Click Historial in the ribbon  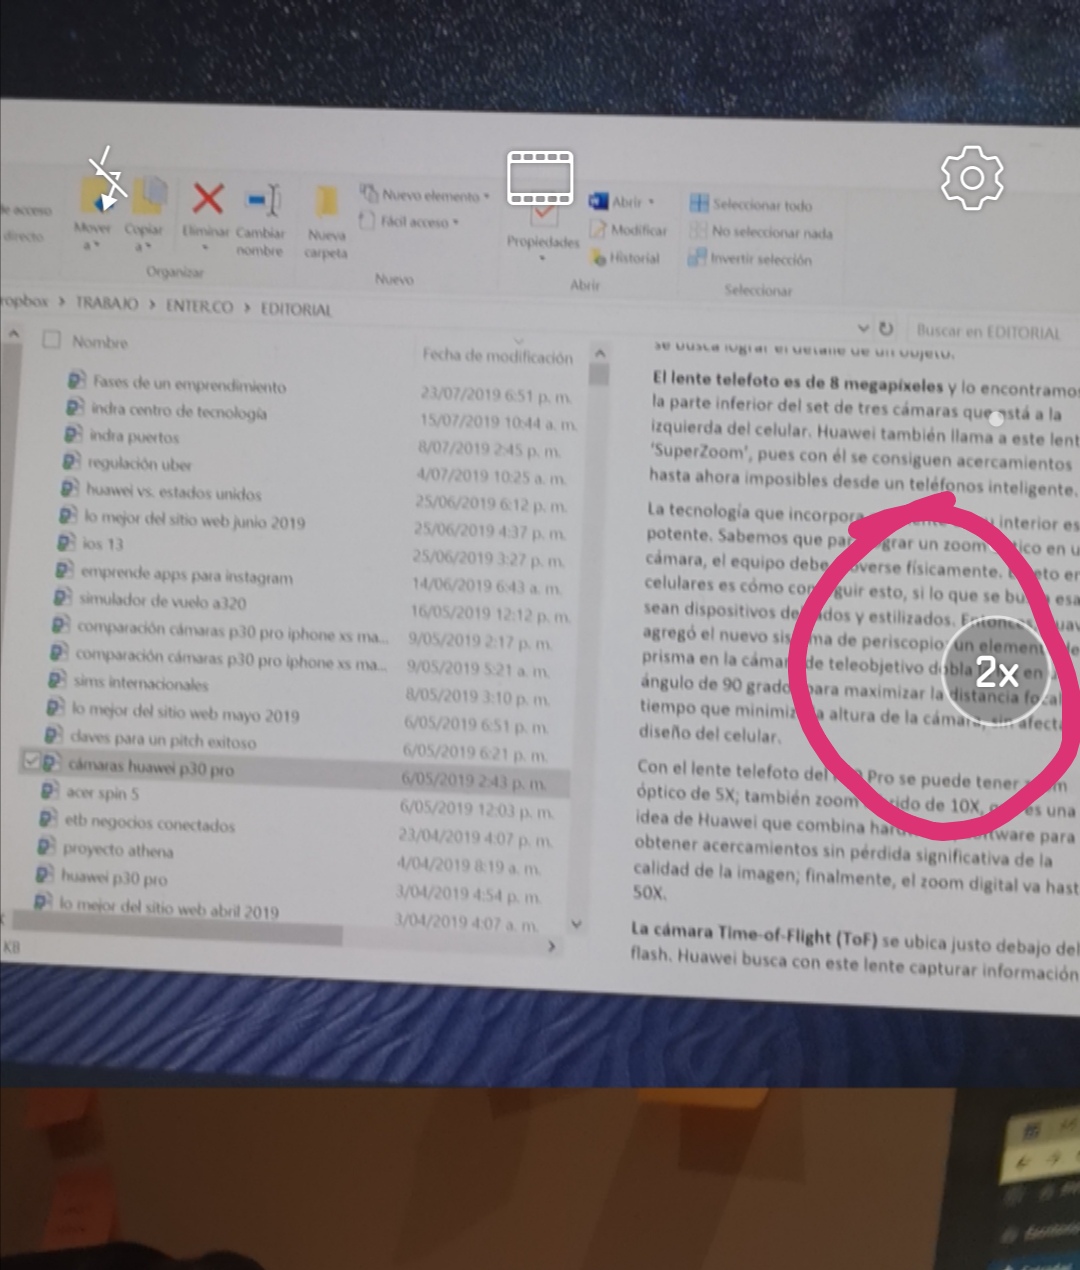click(x=625, y=258)
